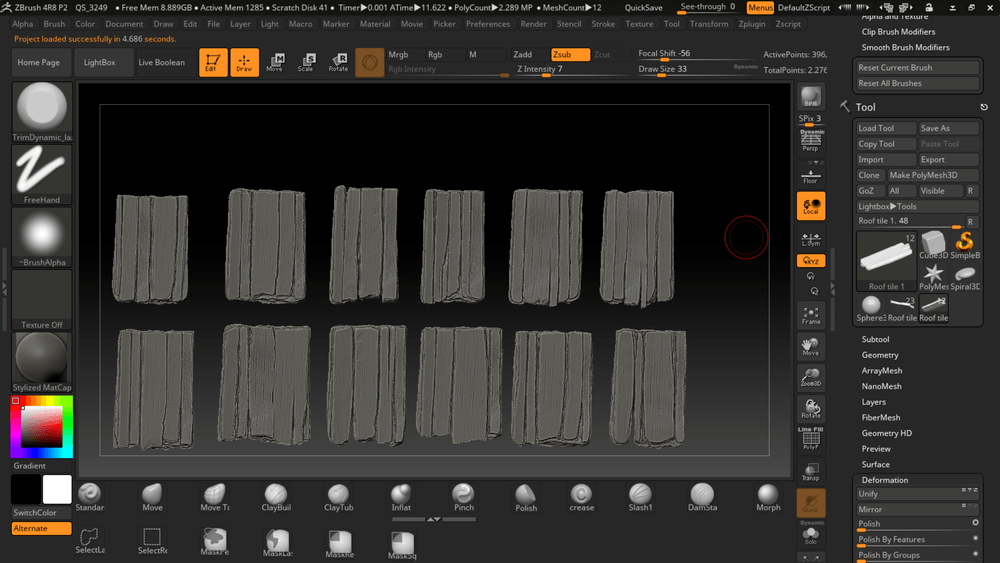Image resolution: width=1000 pixels, height=563 pixels.
Task: Pick the Pinch brush icon
Action: 463,496
